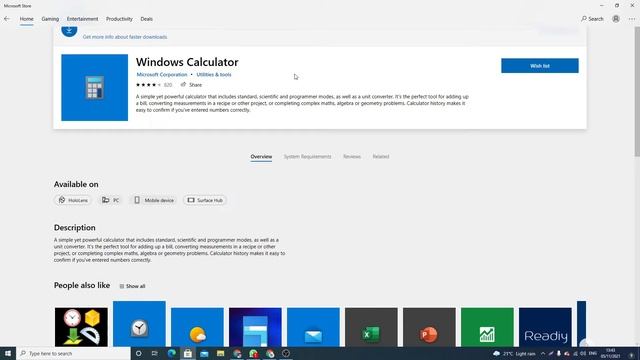The image size is (640, 360).
Task: Select the Overview section tab
Action: (x=261, y=157)
